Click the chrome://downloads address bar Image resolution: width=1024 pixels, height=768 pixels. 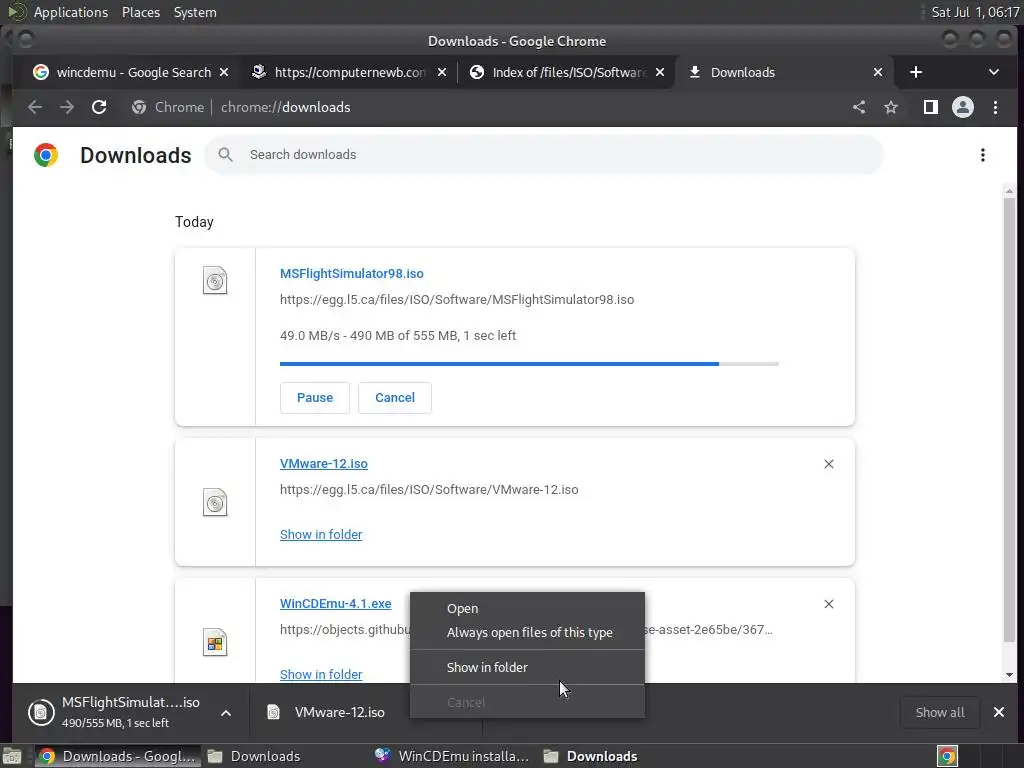tap(483, 107)
